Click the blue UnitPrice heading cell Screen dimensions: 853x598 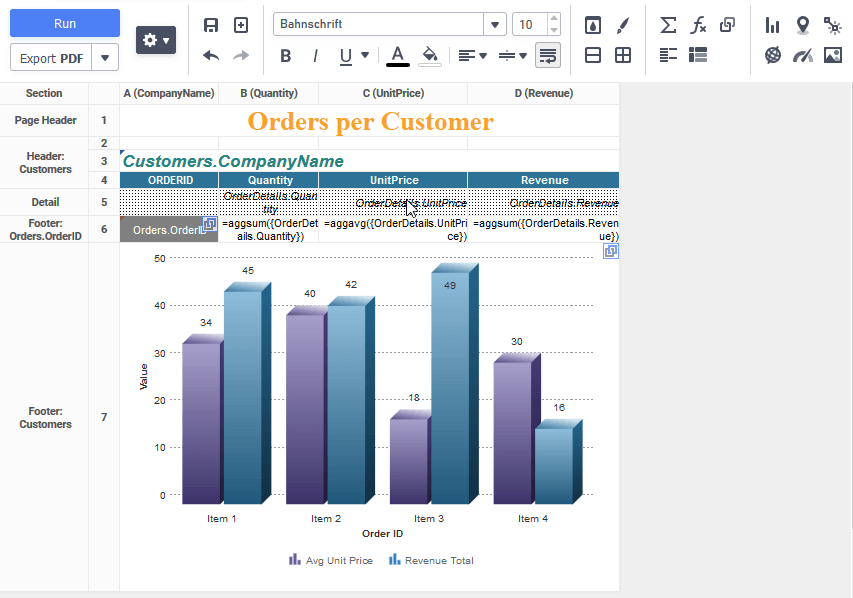[393, 180]
